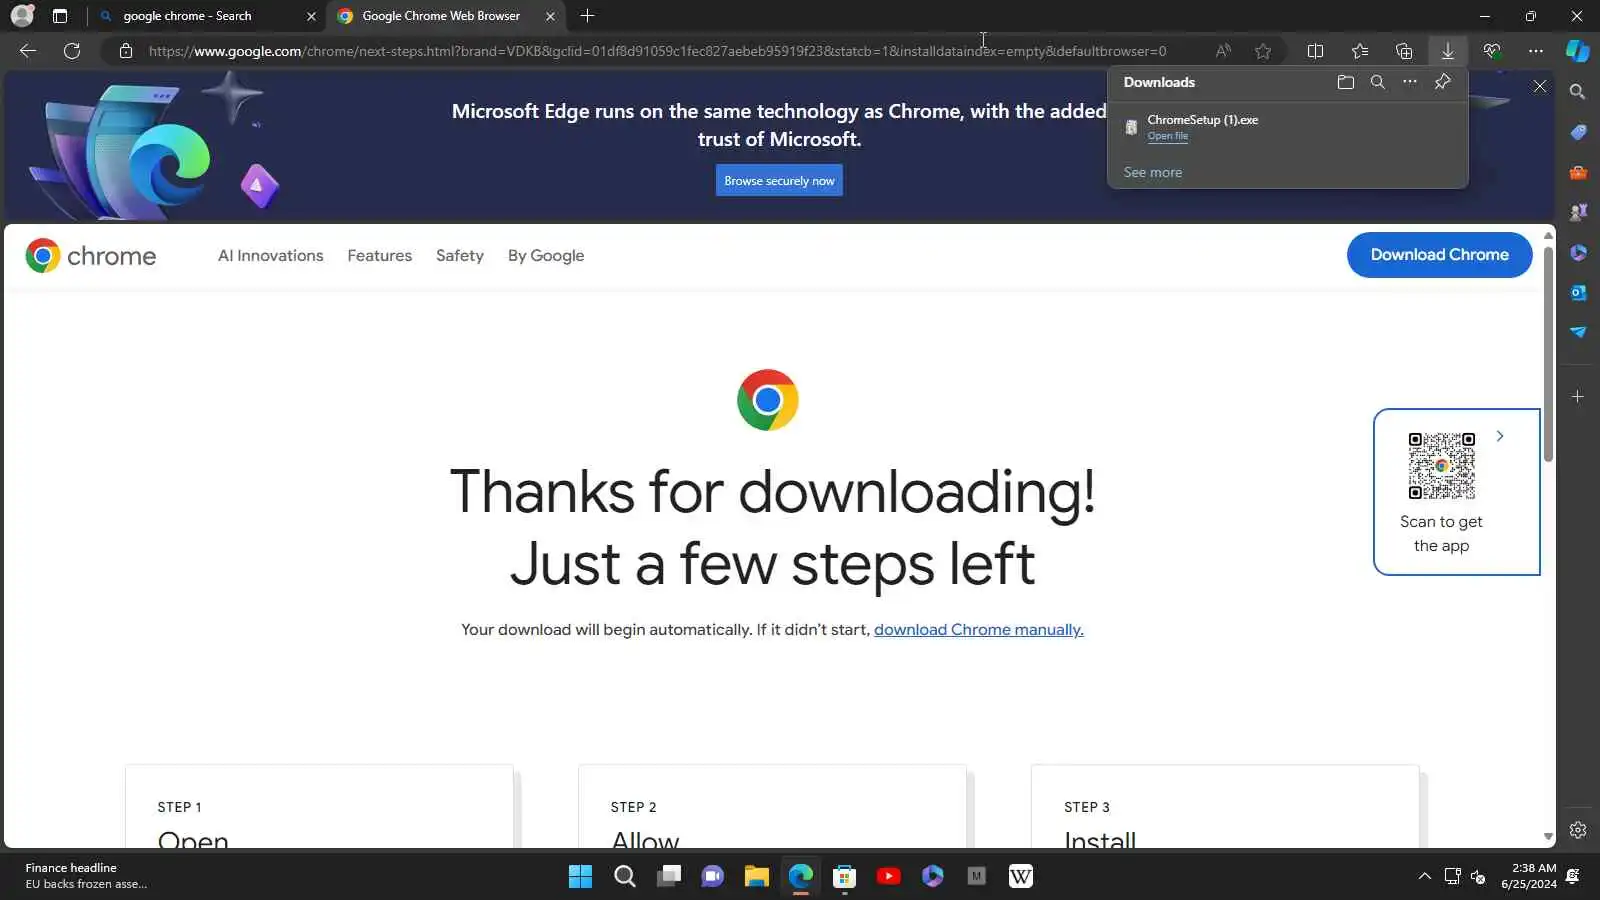This screenshot has width=1600, height=900.
Task: Open file link for ChromeSetup (1).exe
Action: point(1167,136)
